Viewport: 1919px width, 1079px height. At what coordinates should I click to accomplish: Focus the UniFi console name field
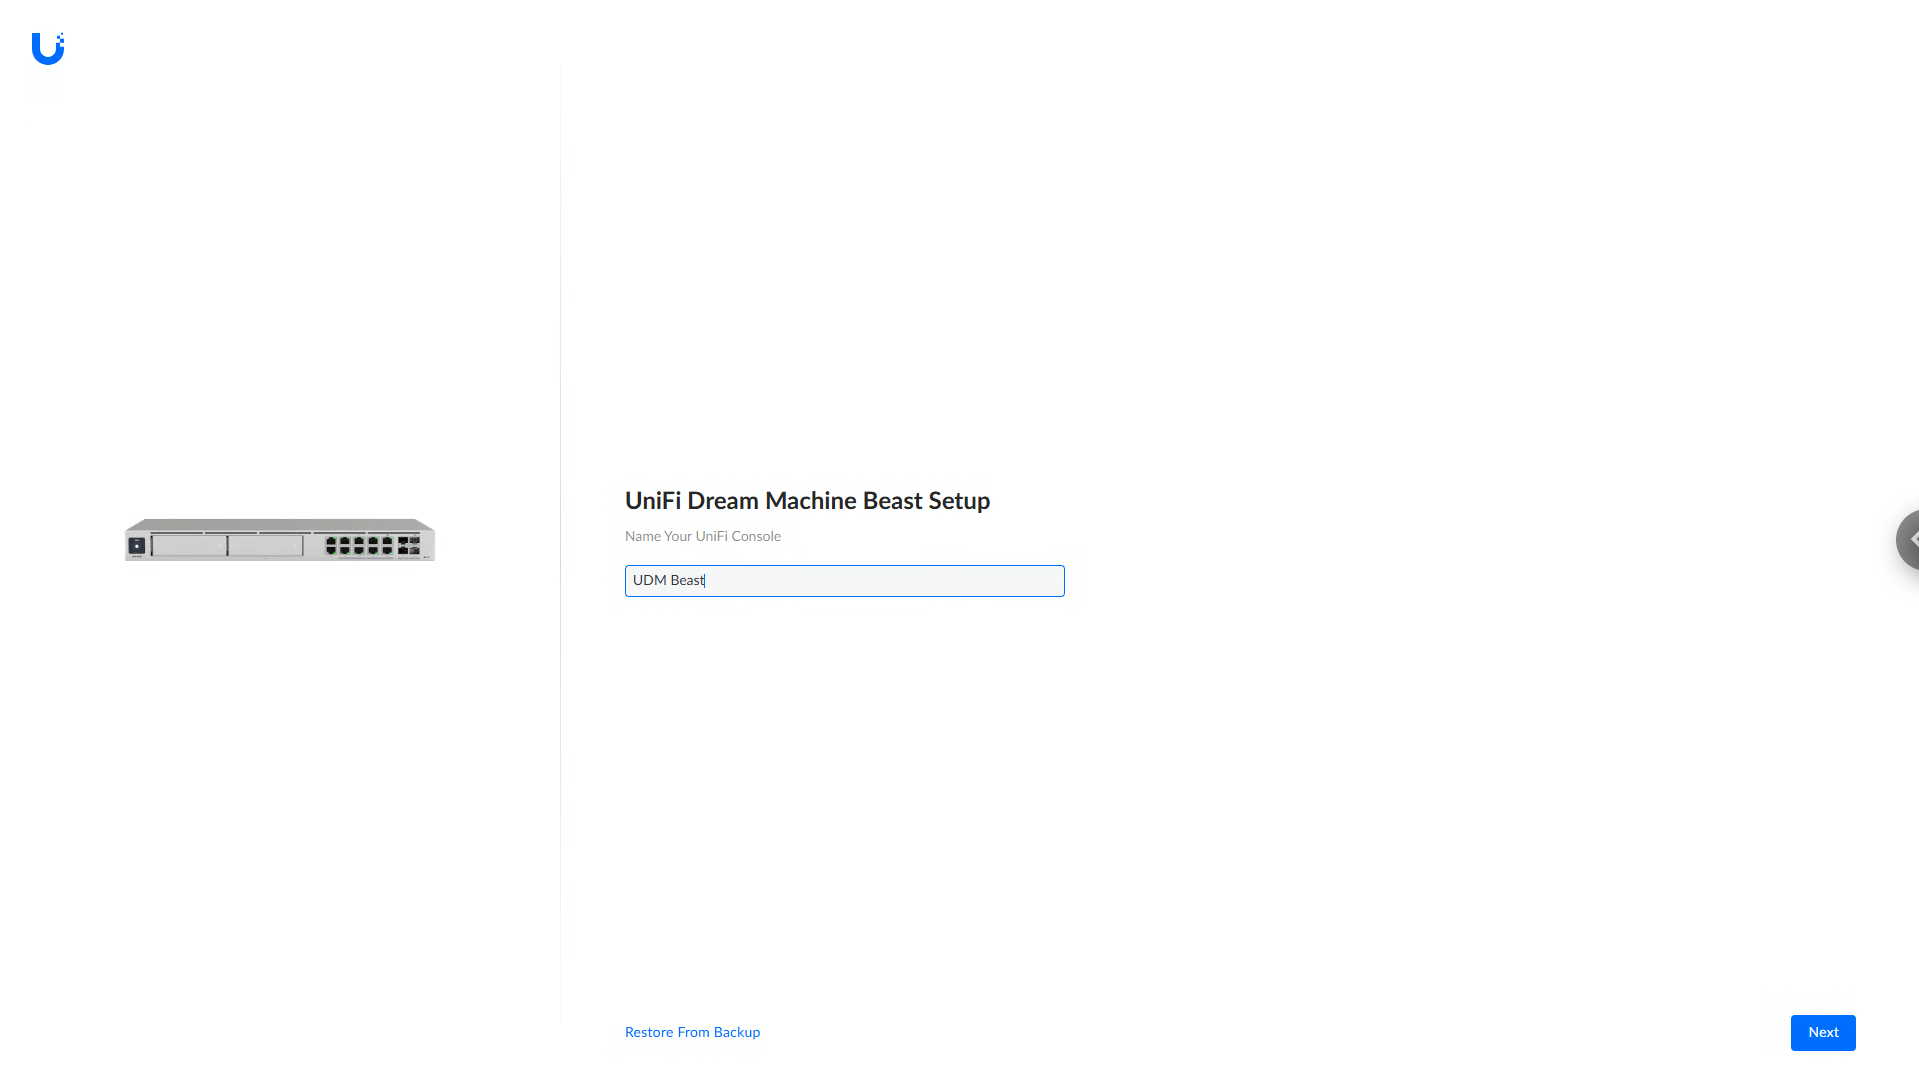pos(844,580)
